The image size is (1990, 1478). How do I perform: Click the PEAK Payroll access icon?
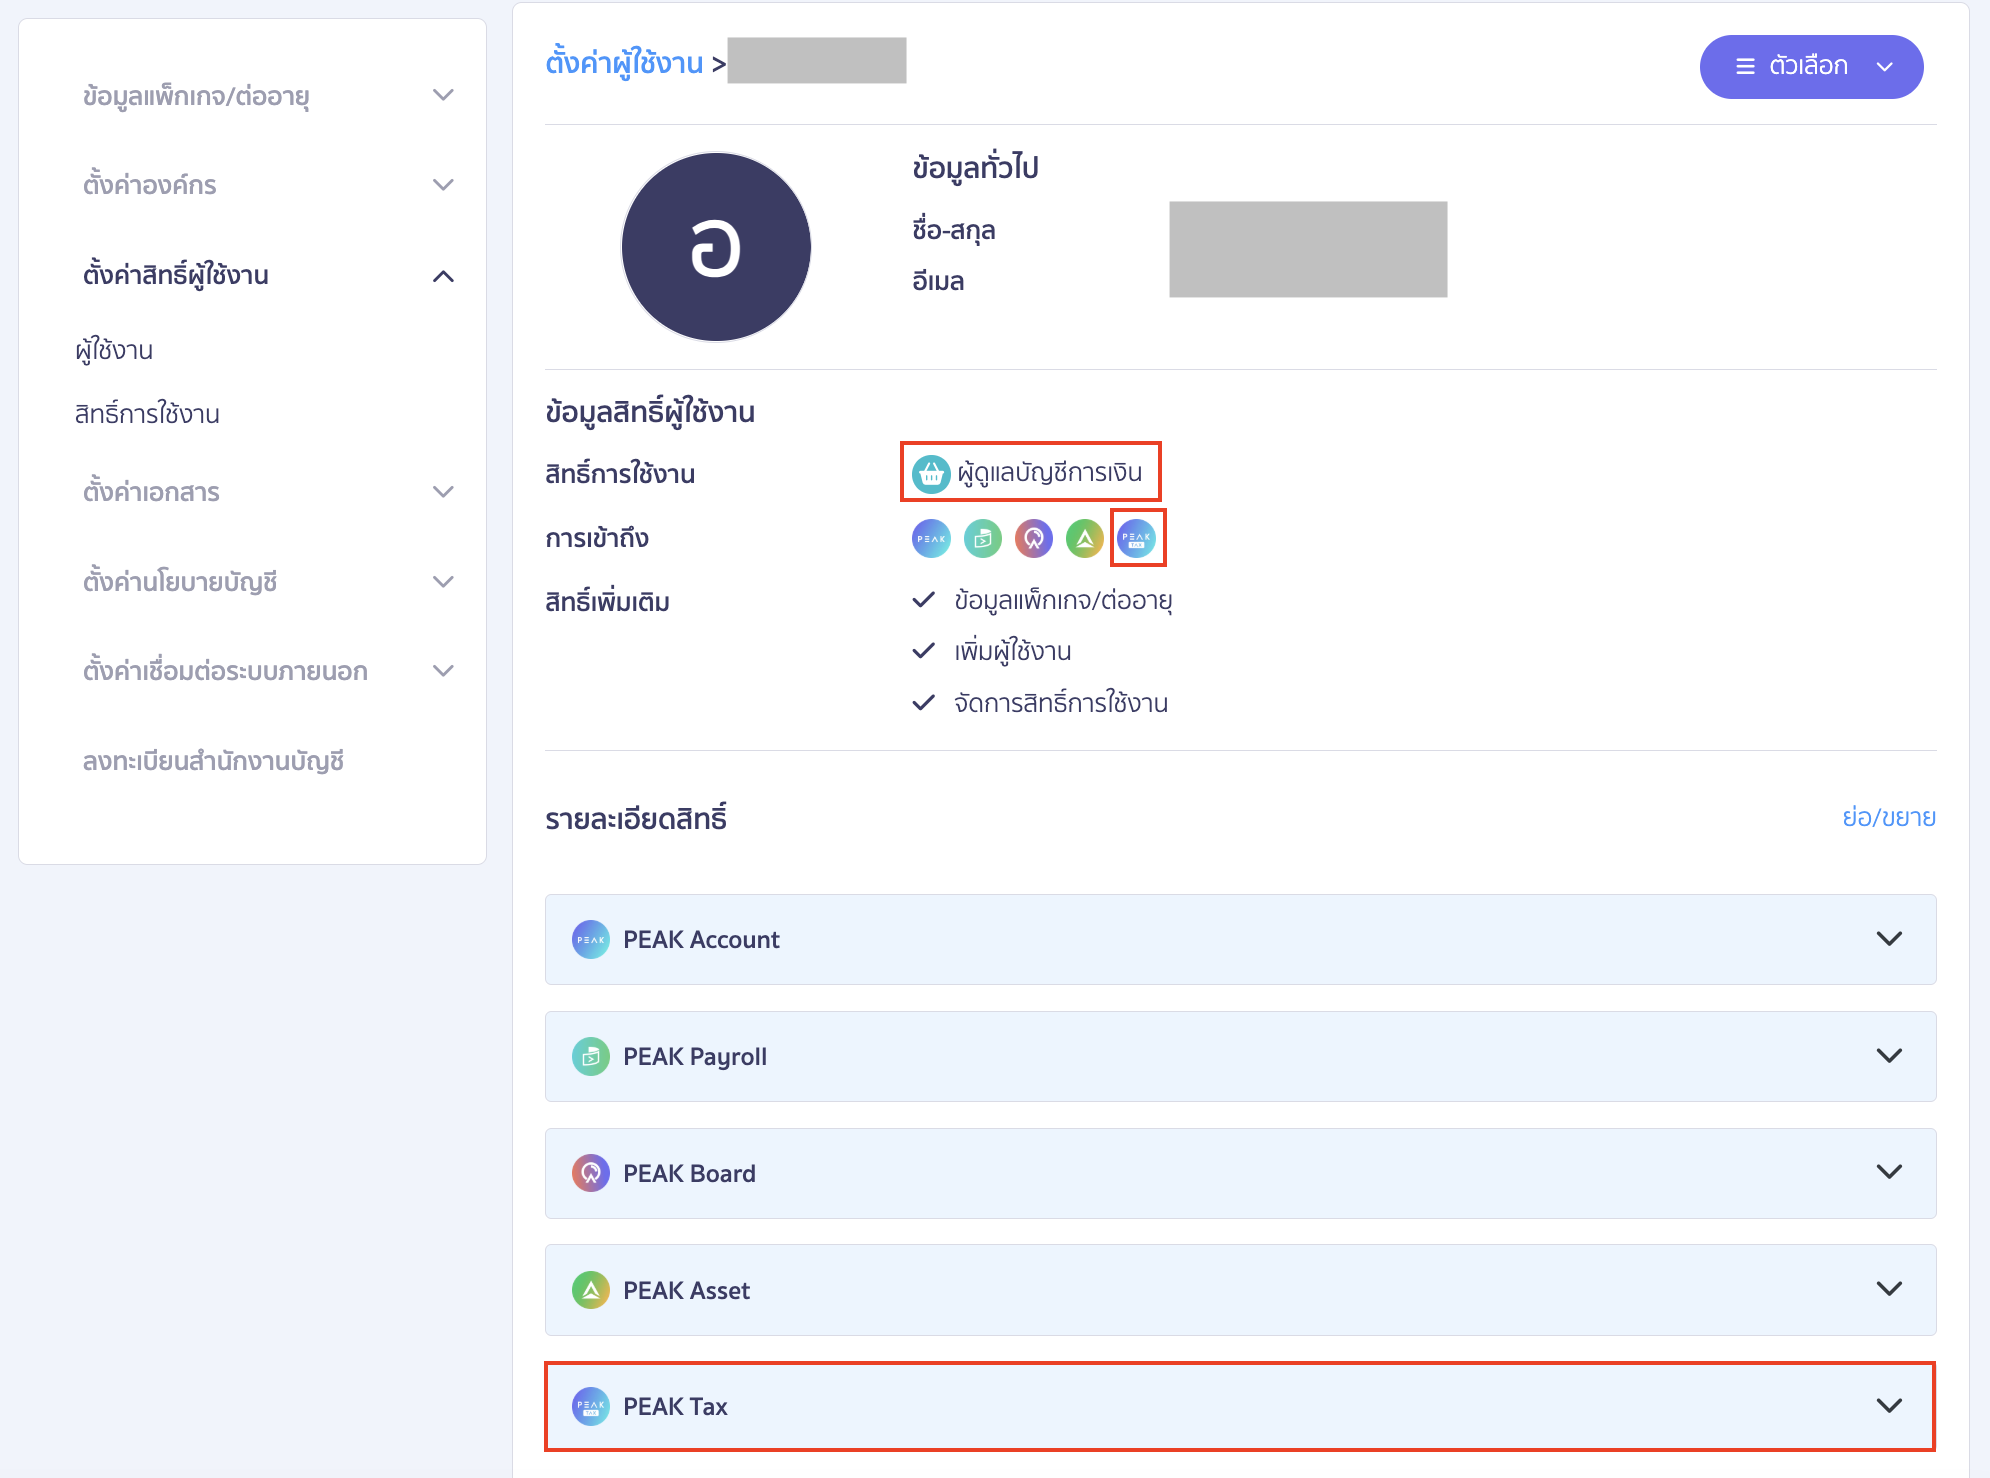pyautogui.click(x=983, y=539)
